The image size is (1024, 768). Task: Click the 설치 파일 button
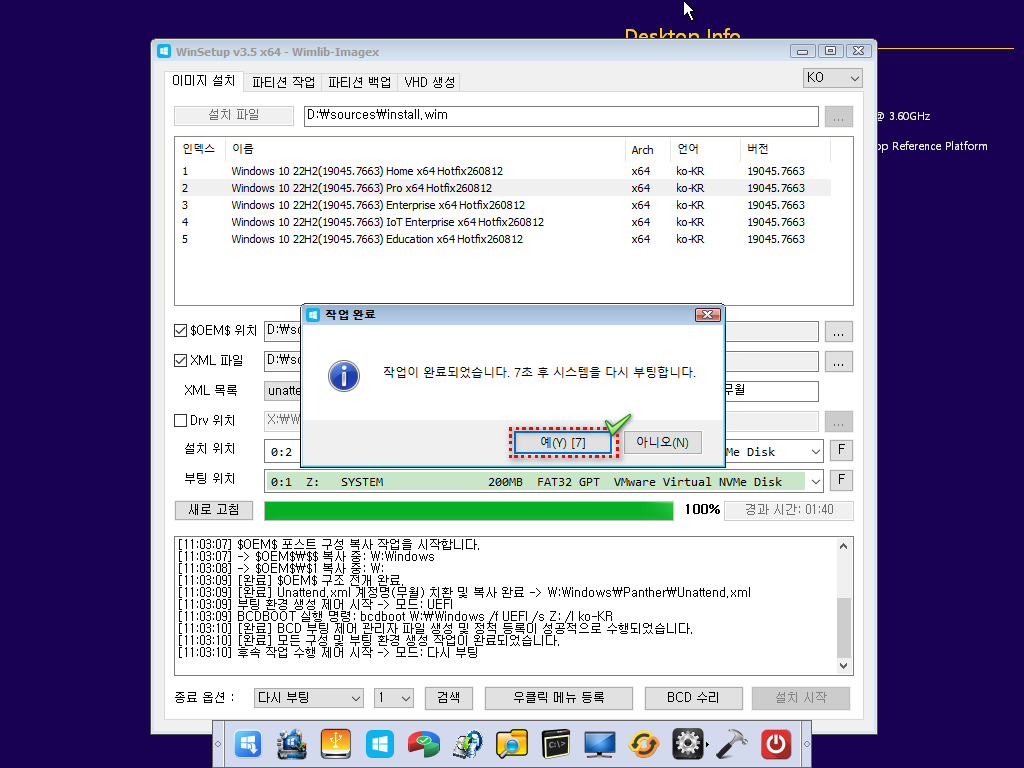coord(234,115)
